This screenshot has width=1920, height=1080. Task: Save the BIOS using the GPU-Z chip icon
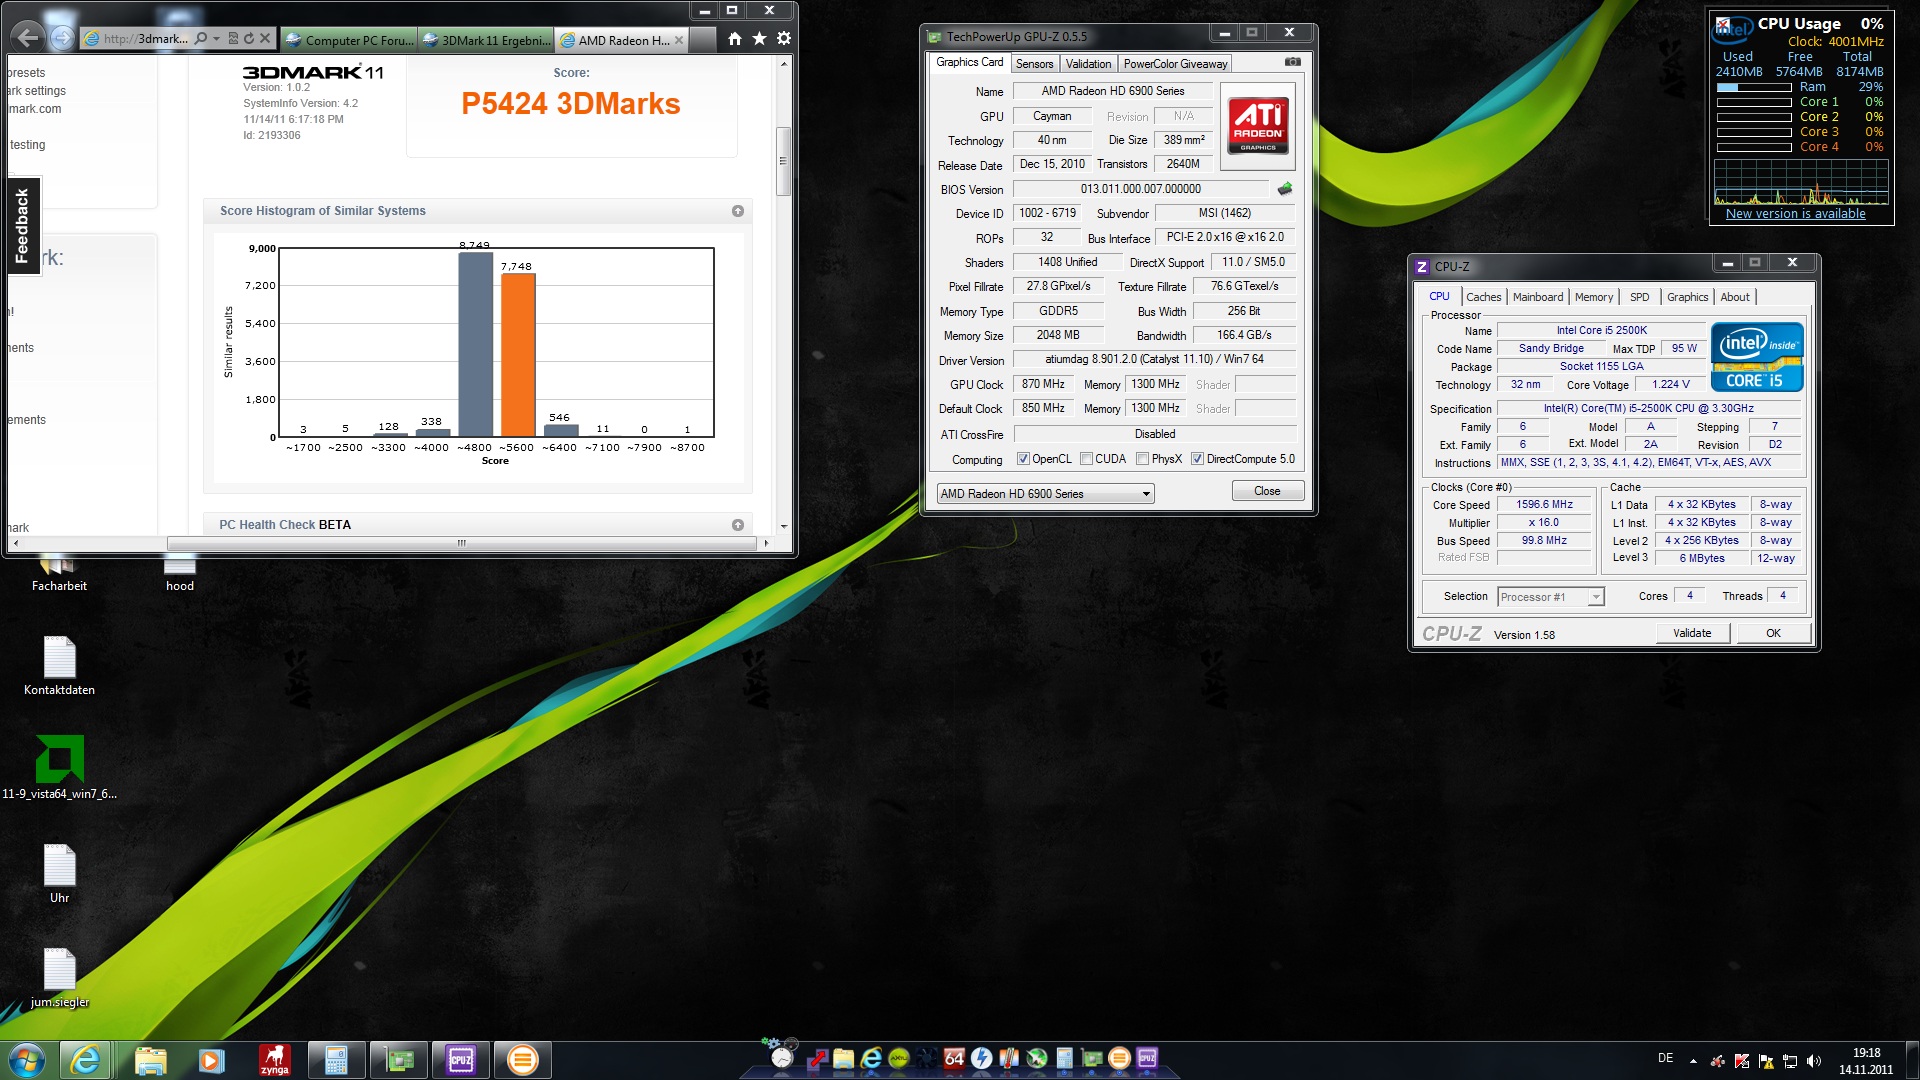[x=1285, y=188]
